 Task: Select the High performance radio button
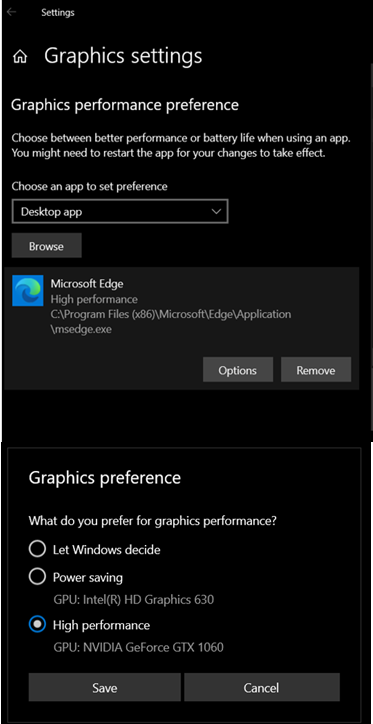click(37, 625)
